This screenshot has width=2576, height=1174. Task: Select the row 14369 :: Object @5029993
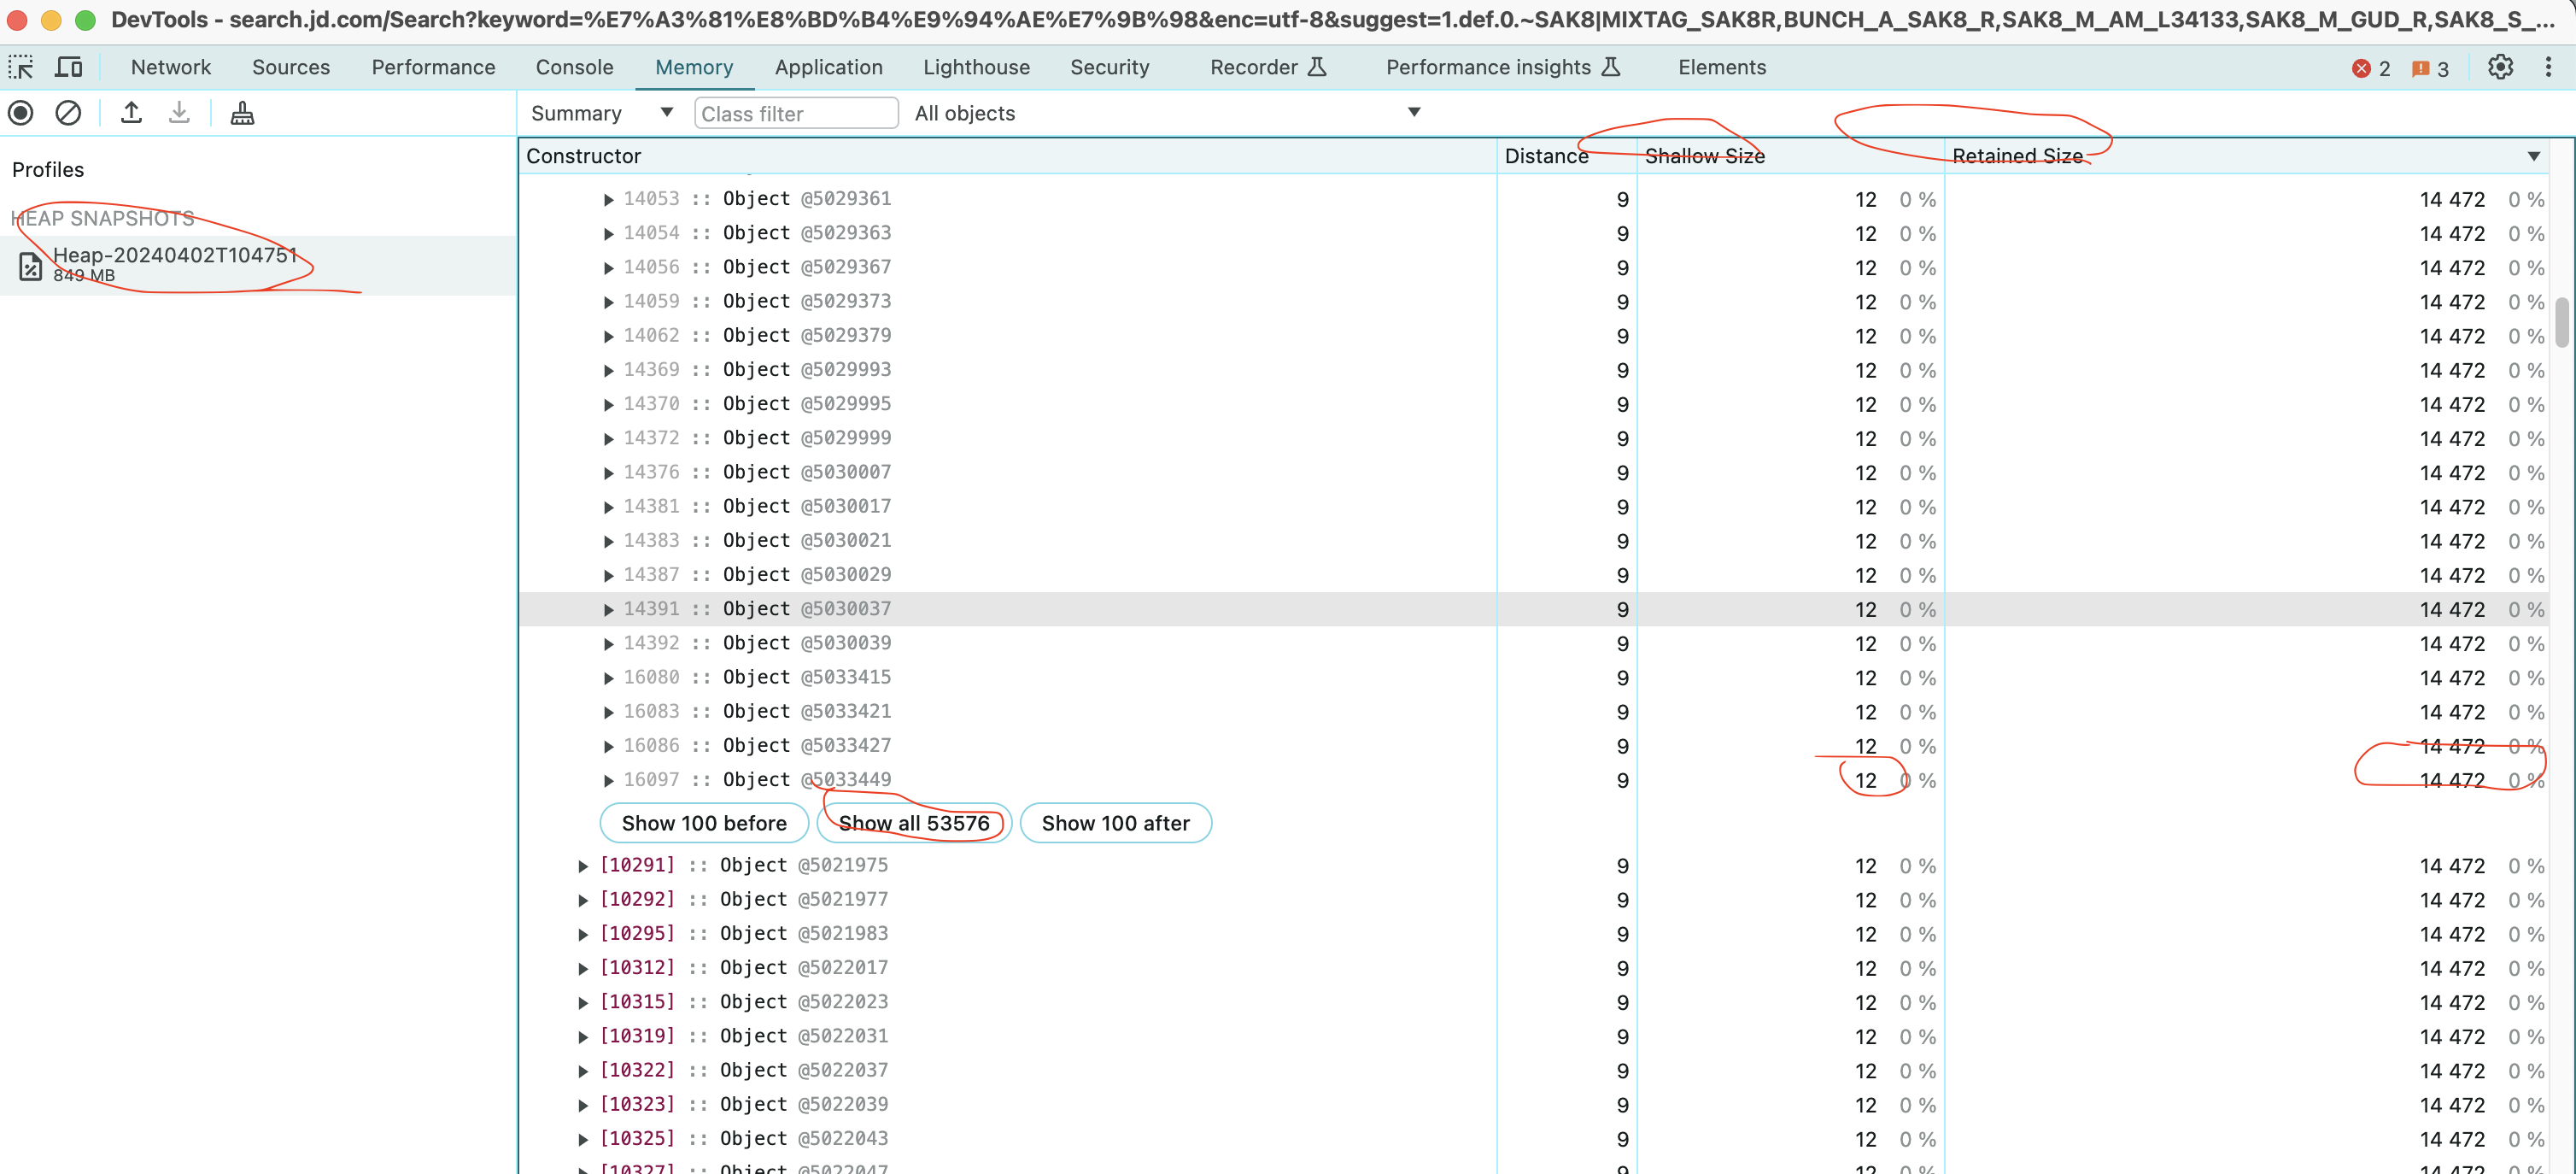point(1533,370)
